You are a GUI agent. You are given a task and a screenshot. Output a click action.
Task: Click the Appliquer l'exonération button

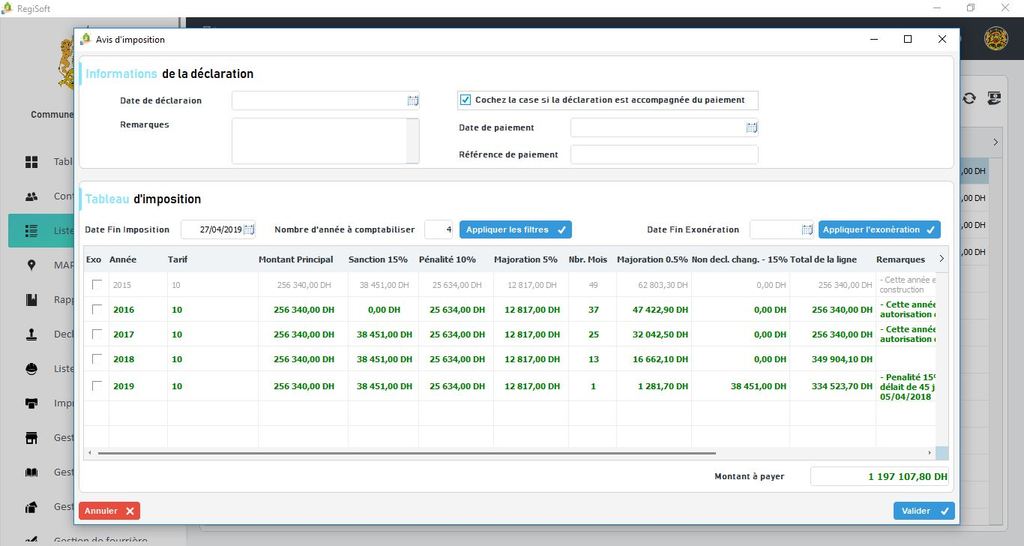[x=879, y=230]
